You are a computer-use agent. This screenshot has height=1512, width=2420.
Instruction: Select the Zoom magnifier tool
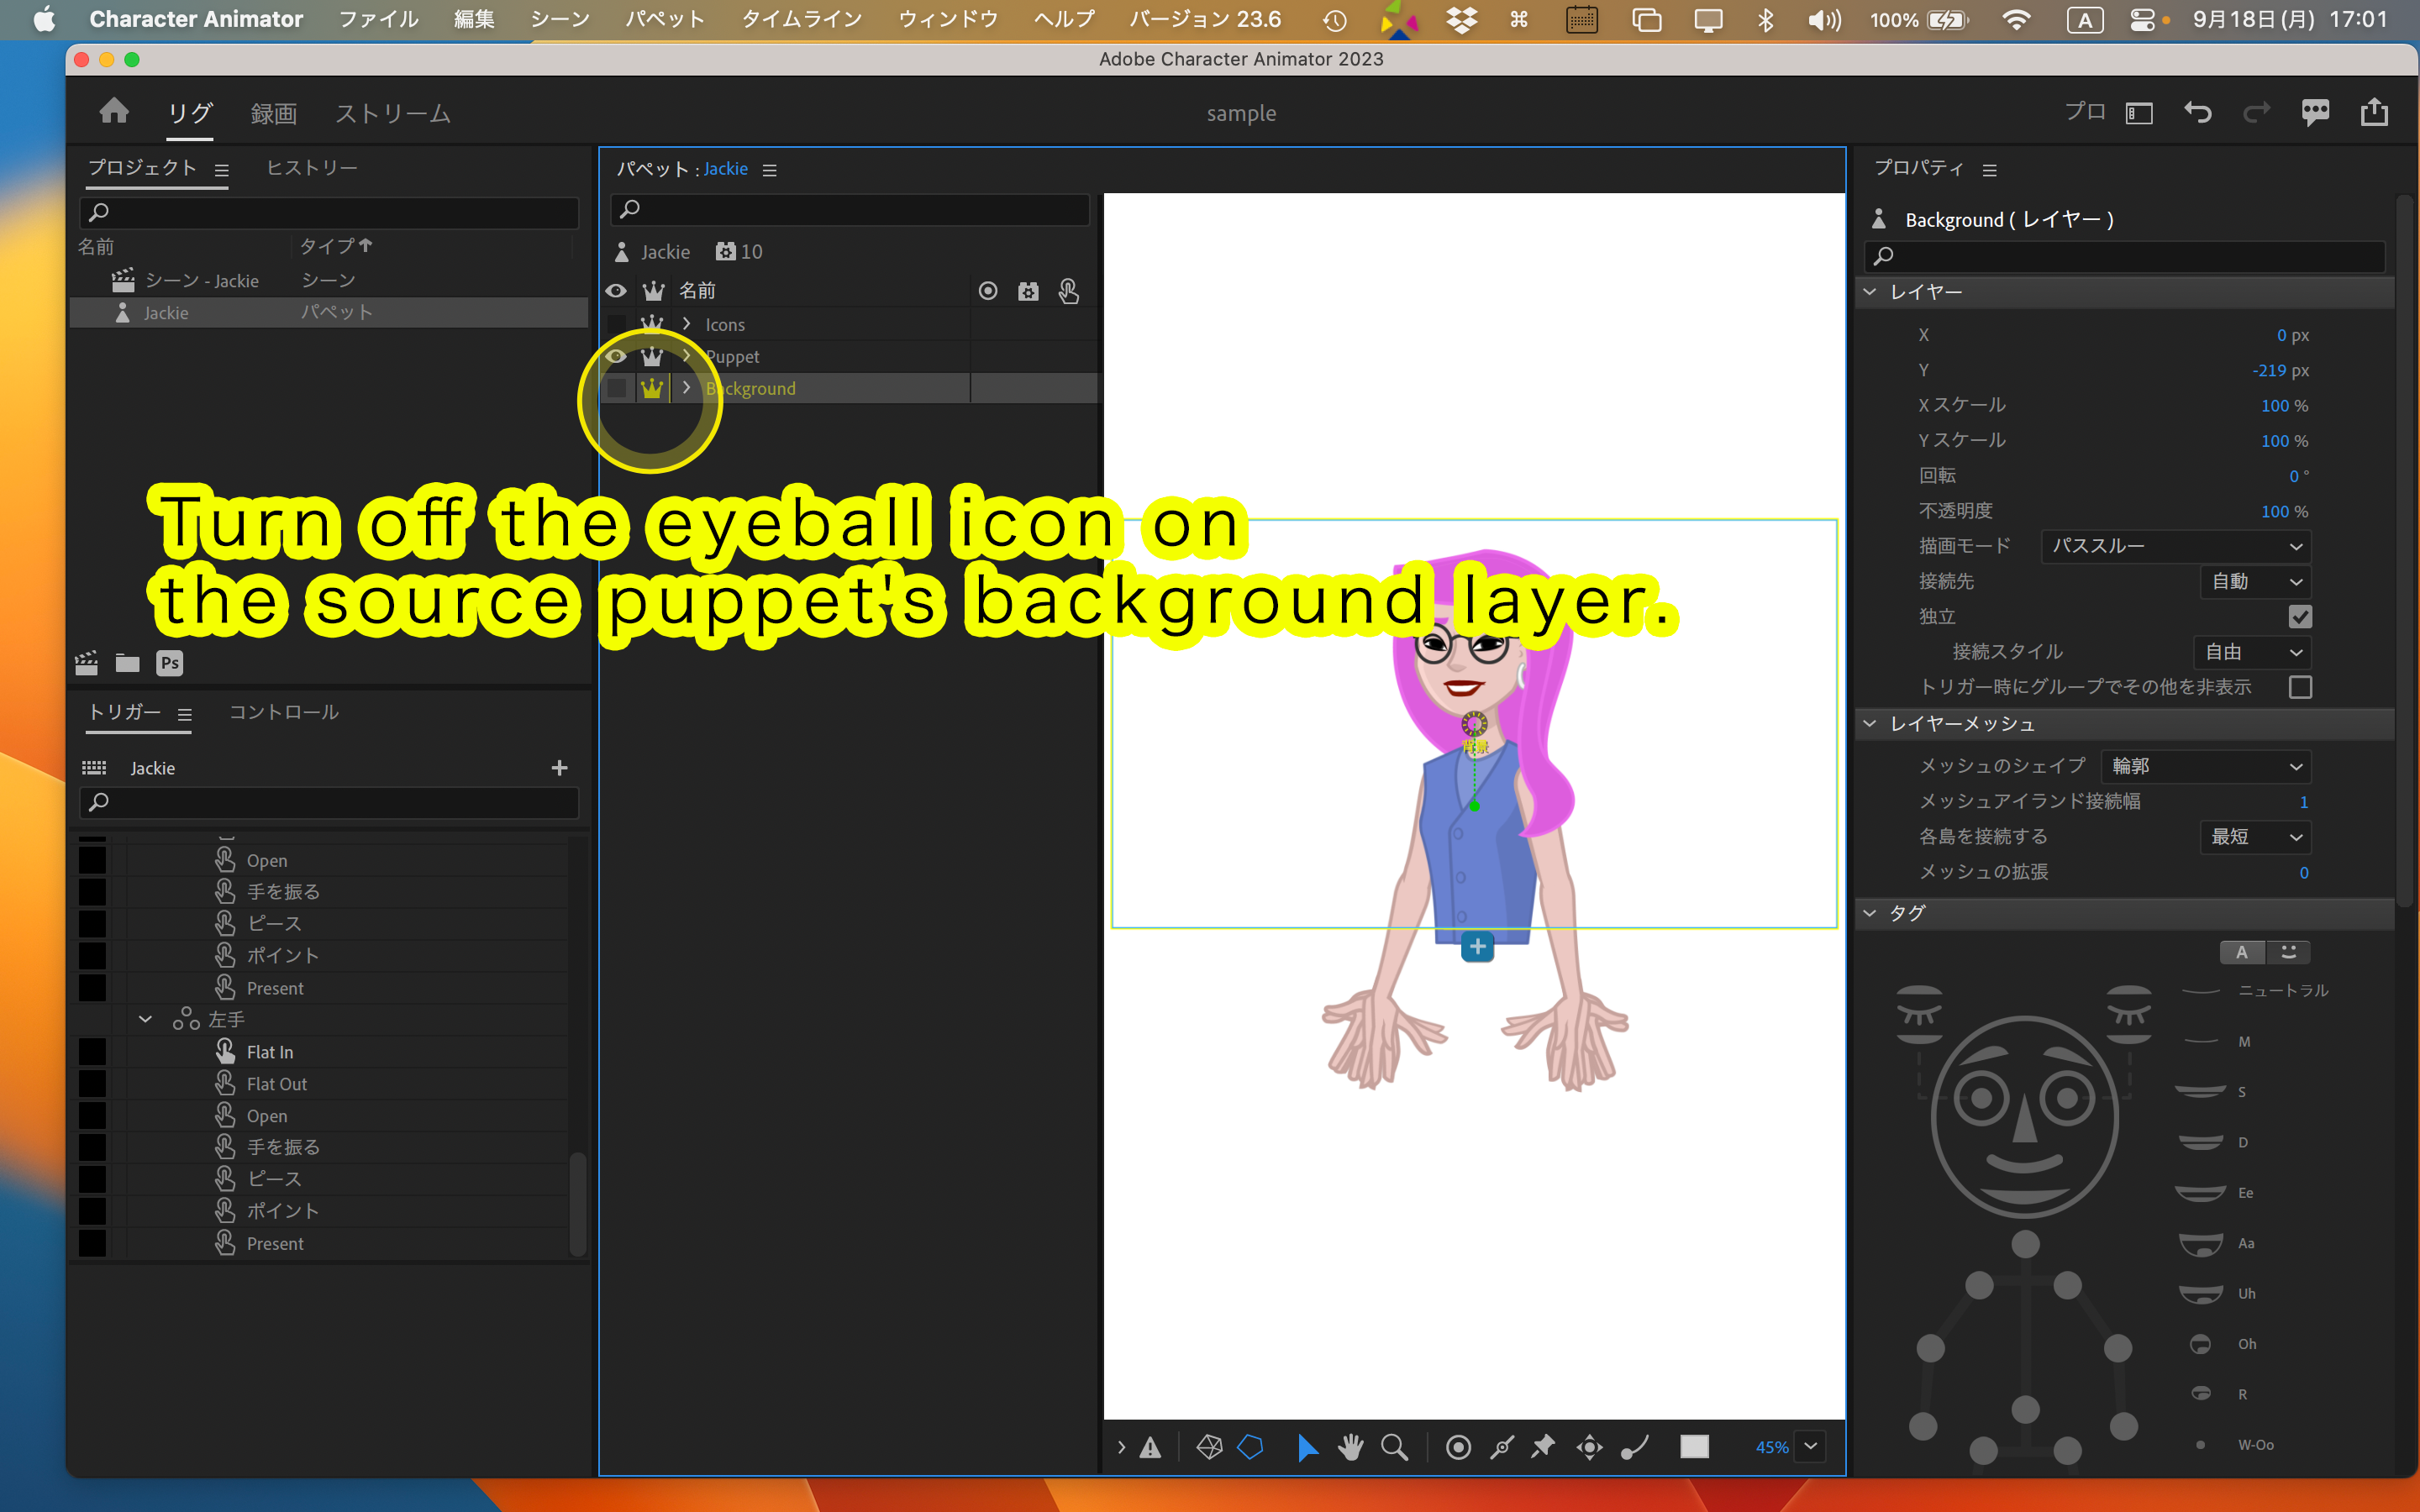1394,1446
